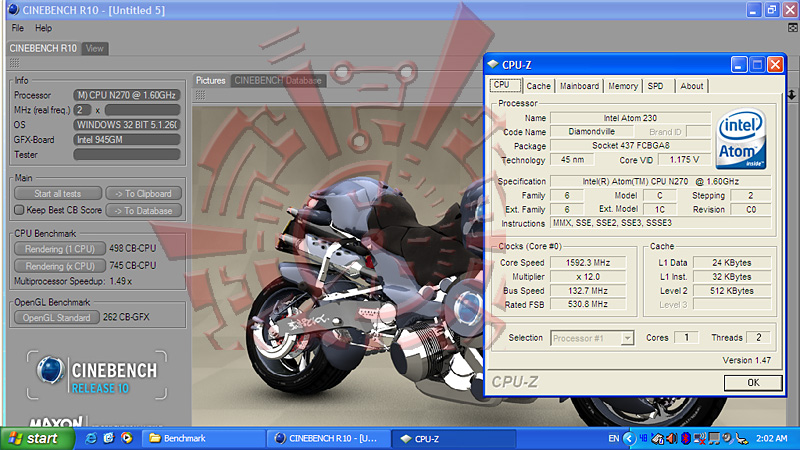Click the Instructions field listing MMX, SSE
Image resolution: width=800 pixels, height=450 pixels.
click(661, 223)
